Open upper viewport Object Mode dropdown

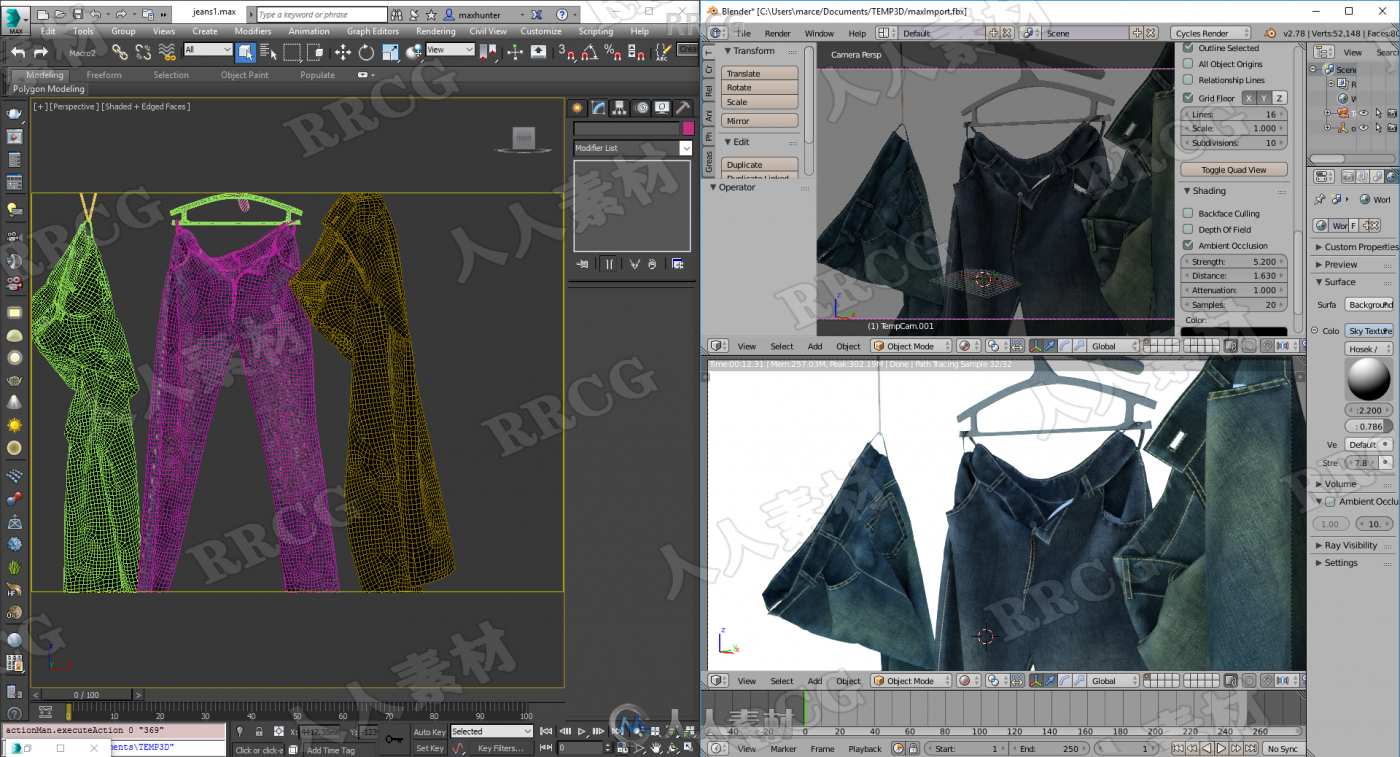tap(911, 346)
